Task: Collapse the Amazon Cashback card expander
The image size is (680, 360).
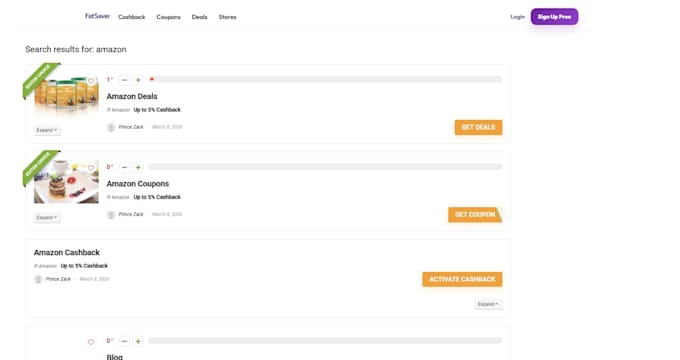Action: tap(488, 304)
